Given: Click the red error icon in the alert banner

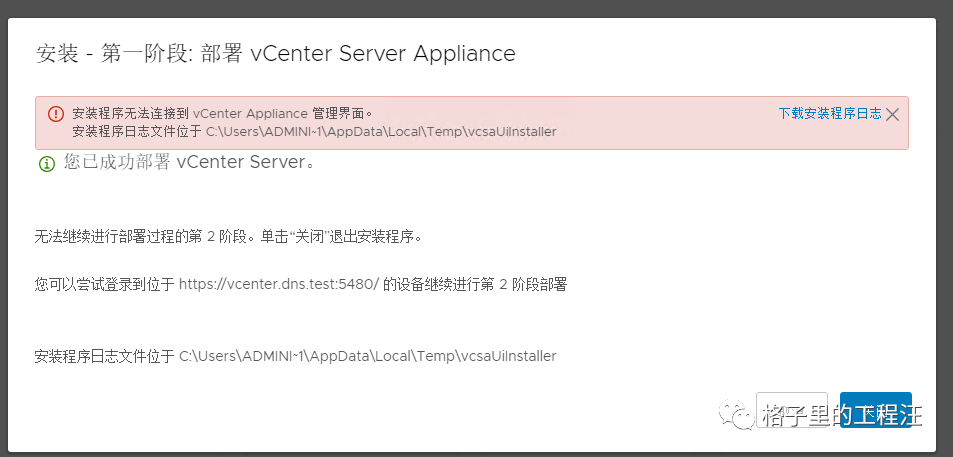Looking at the screenshot, I should click(x=56, y=114).
